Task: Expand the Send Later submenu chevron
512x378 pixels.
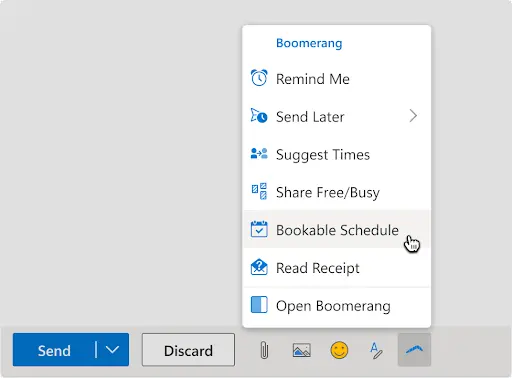Action: click(x=413, y=116)
